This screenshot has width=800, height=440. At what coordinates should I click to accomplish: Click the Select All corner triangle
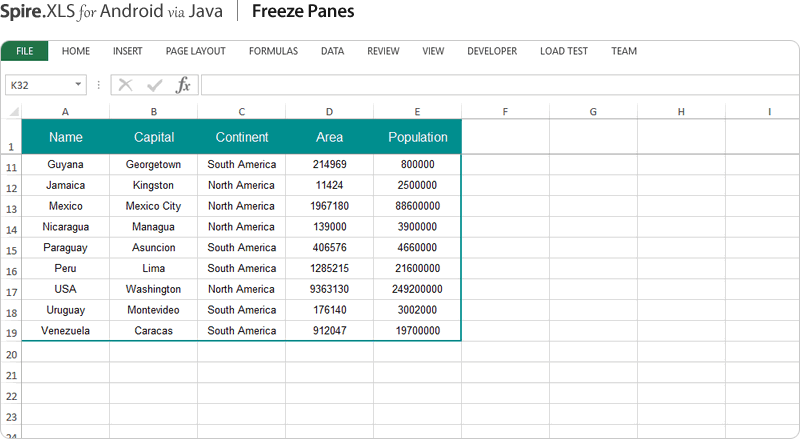pos(13,111)
